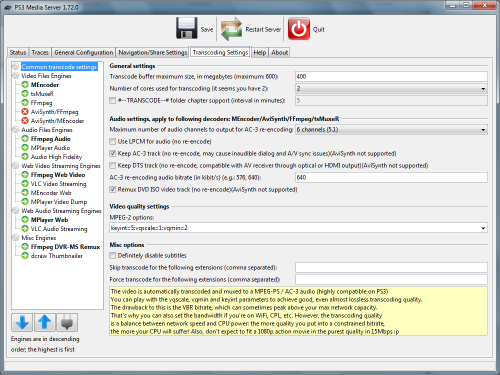Screen dimensions: 500x375
Task: Open the About tab
Action: coord(279,52)
